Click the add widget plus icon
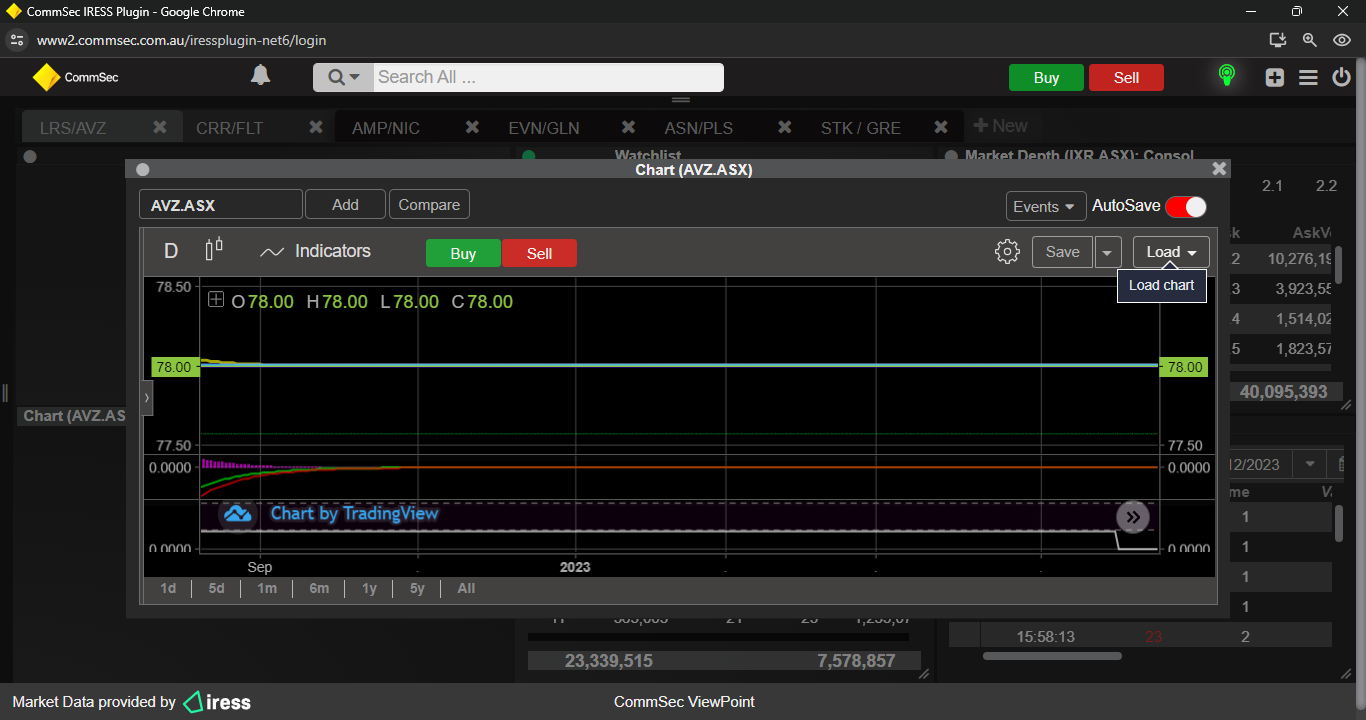 pos(1275,77)
